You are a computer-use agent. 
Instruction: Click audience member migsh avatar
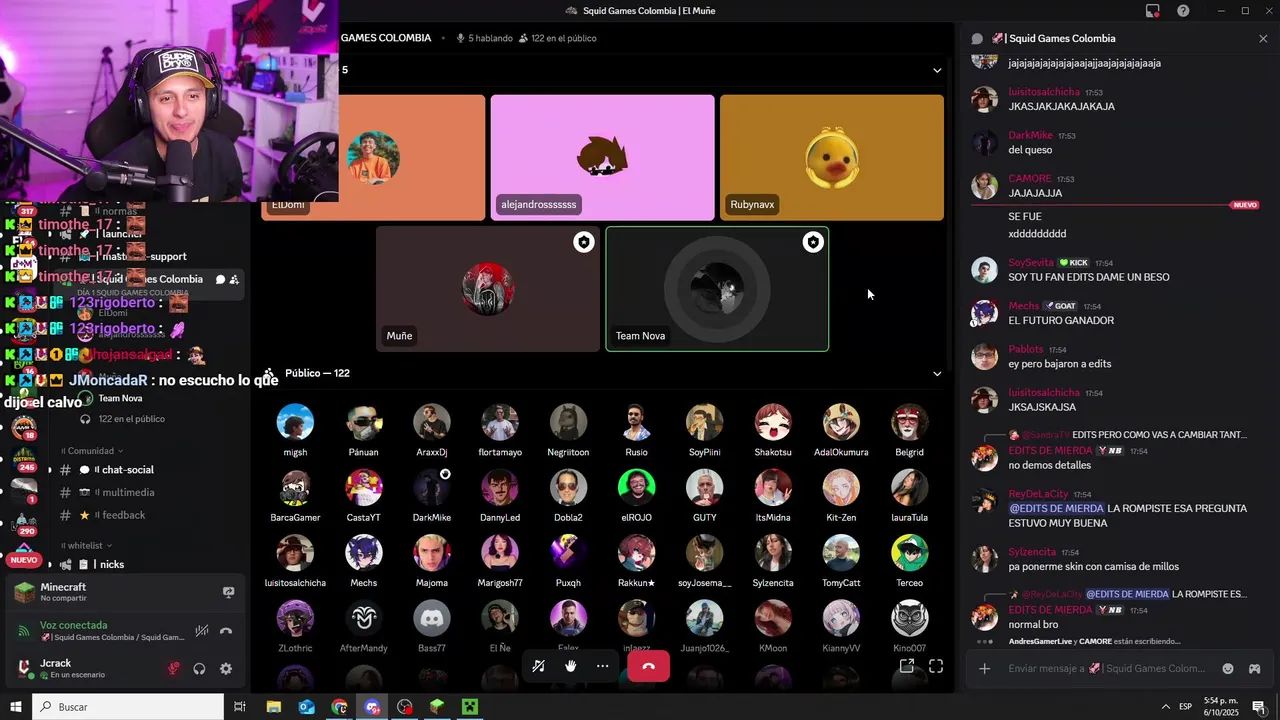coord(295,422)
